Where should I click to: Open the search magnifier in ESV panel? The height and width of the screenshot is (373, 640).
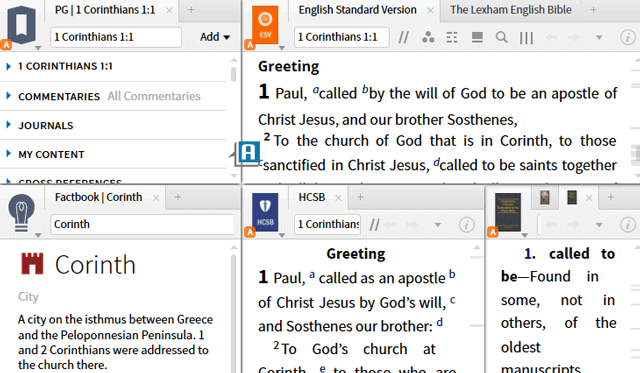(502, 38)
